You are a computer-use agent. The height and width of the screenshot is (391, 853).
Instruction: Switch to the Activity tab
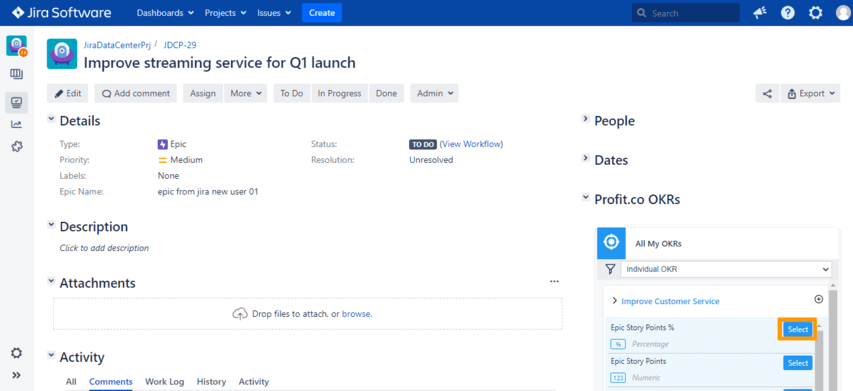pos(254,382)
